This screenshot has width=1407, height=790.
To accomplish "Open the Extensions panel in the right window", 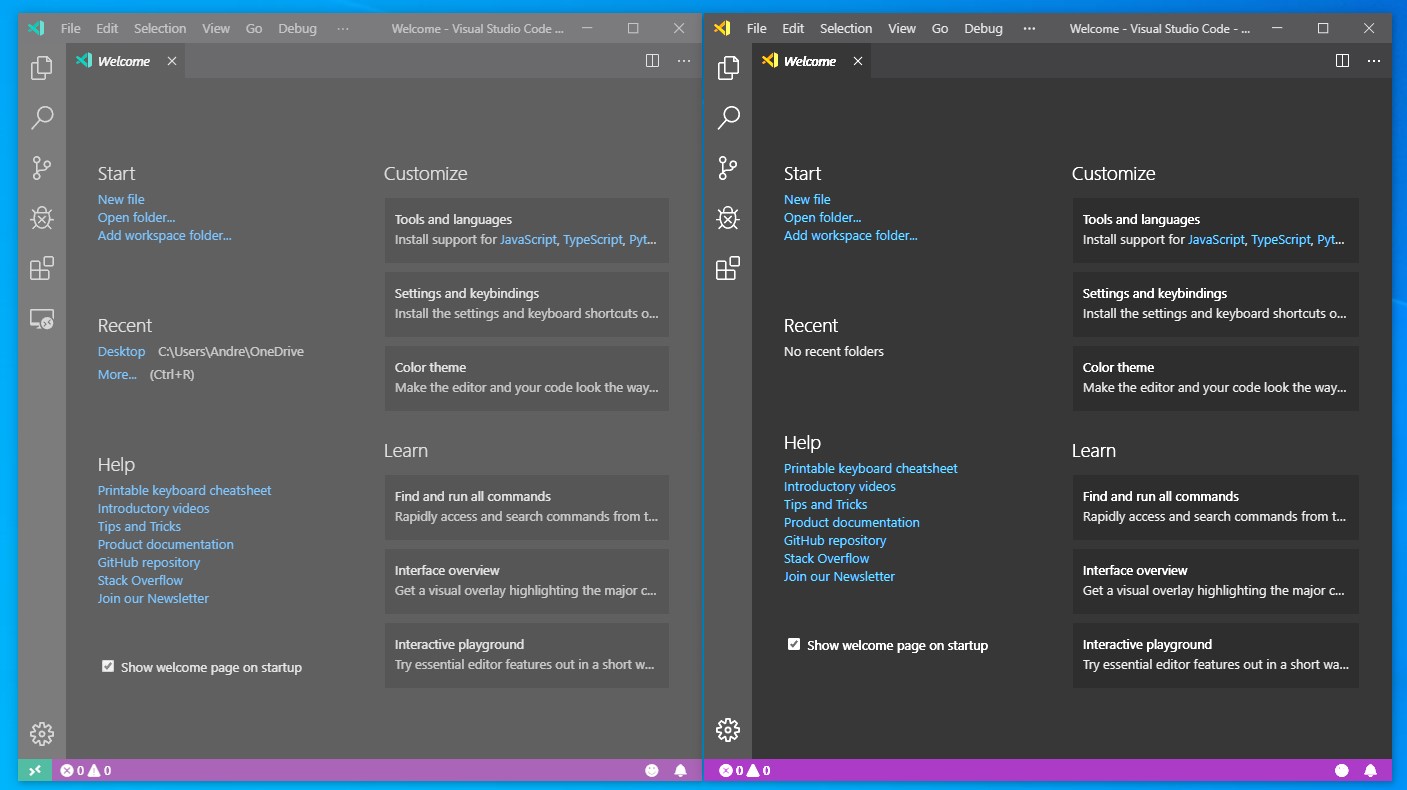I will pos(728,268).
